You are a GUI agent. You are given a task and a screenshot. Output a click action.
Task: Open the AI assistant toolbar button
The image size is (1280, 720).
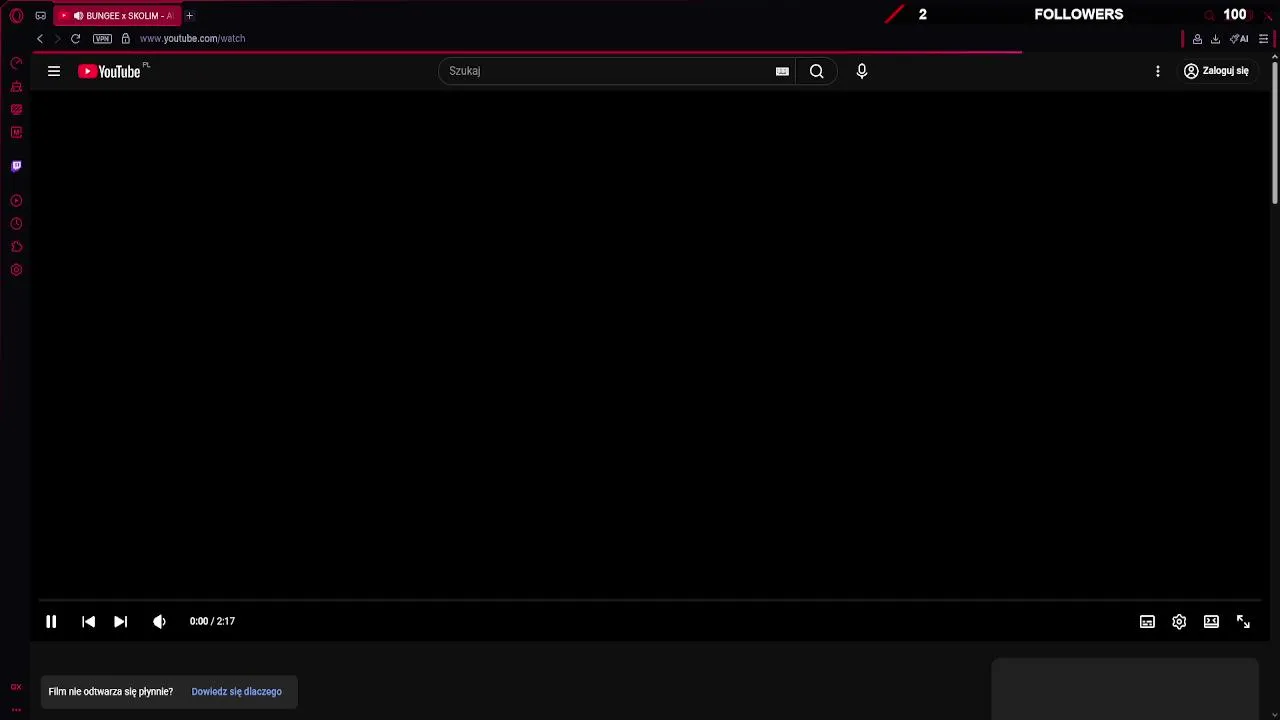(x=1239, y=39)
